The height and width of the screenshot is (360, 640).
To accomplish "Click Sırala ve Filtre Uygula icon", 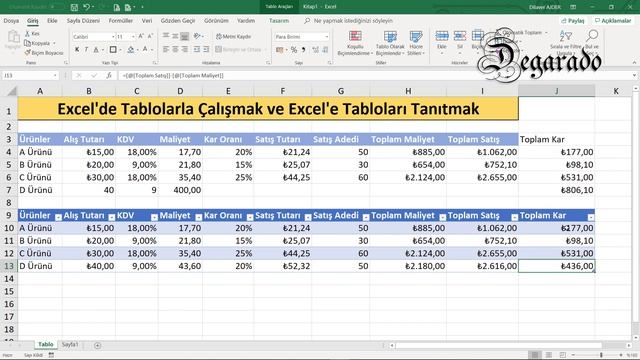I will 565,36.
